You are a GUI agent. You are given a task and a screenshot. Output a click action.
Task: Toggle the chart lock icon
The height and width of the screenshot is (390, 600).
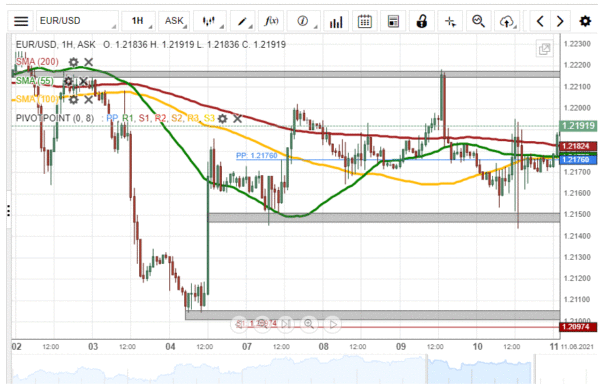point(422,21)
